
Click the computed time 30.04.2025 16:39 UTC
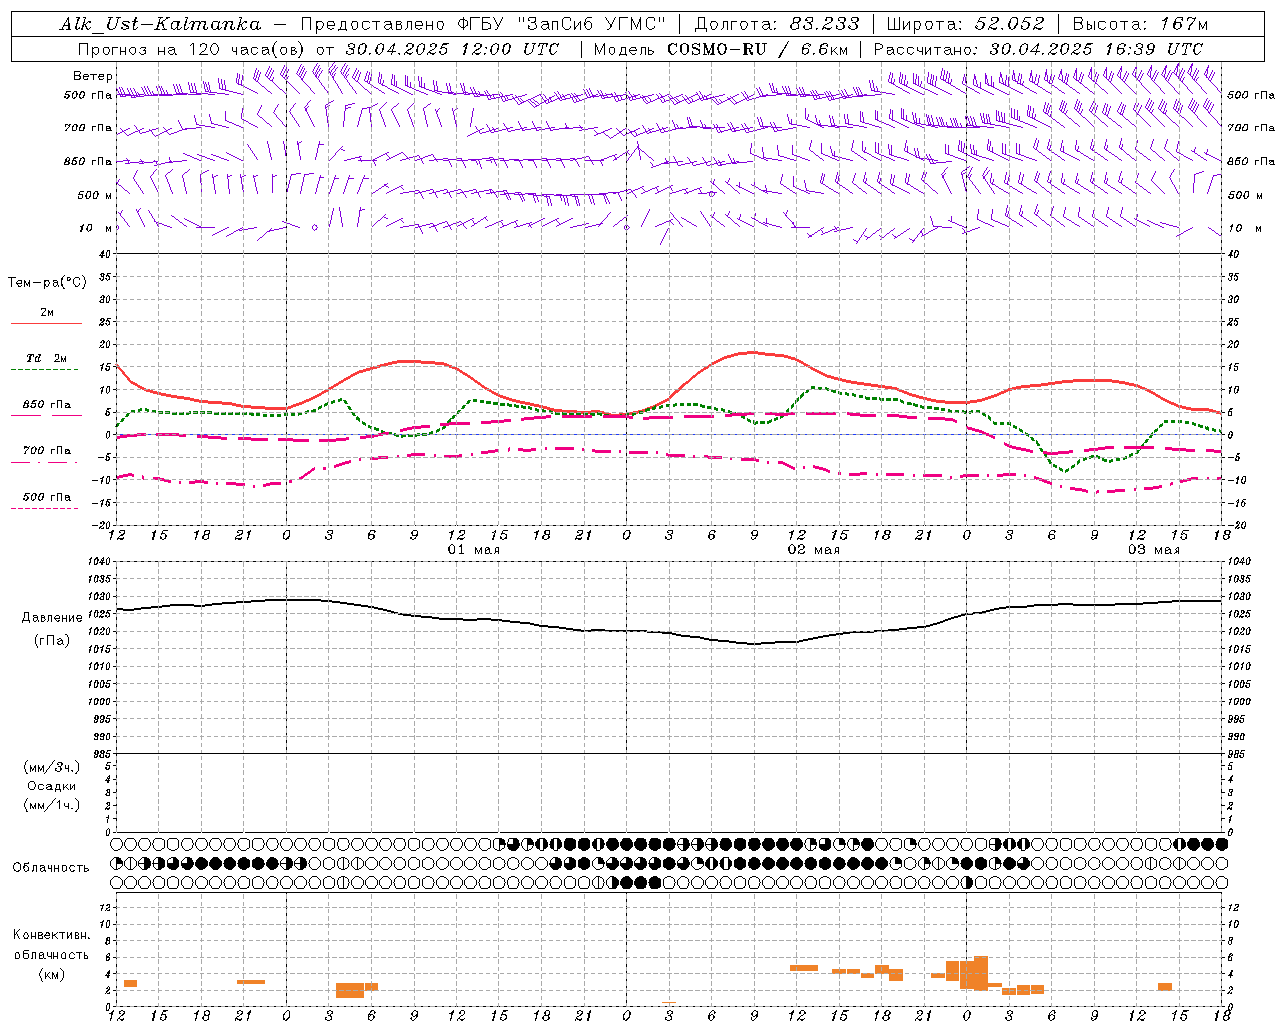[1096, 49]
